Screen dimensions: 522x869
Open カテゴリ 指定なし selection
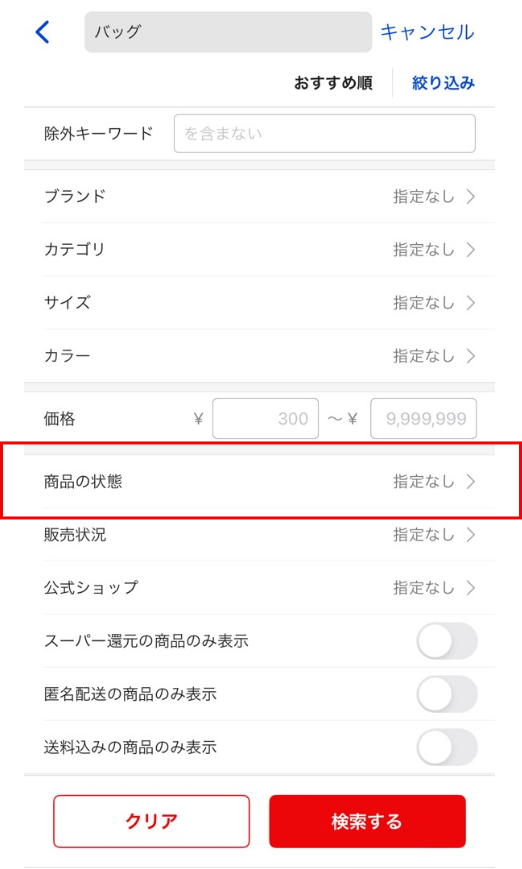[x=423, y=250]
